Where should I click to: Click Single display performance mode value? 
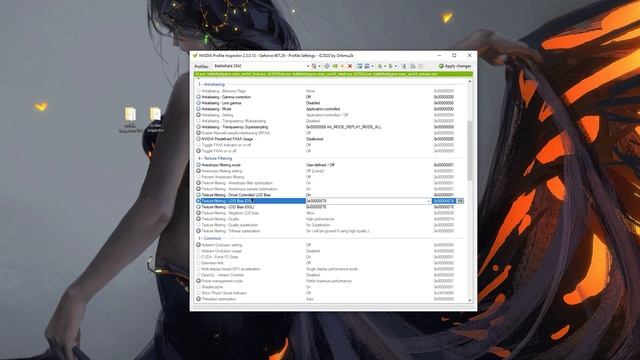[332, 269]
